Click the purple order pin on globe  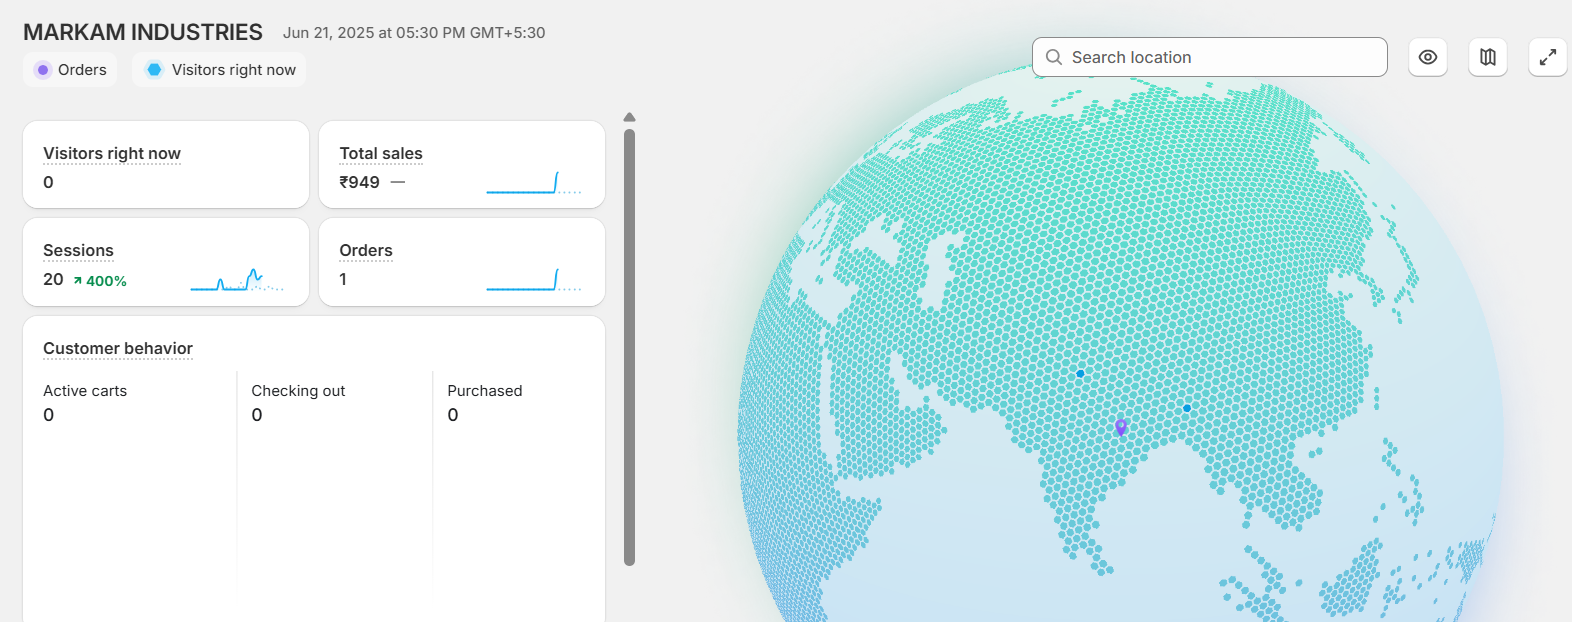tap(1121, 427)
